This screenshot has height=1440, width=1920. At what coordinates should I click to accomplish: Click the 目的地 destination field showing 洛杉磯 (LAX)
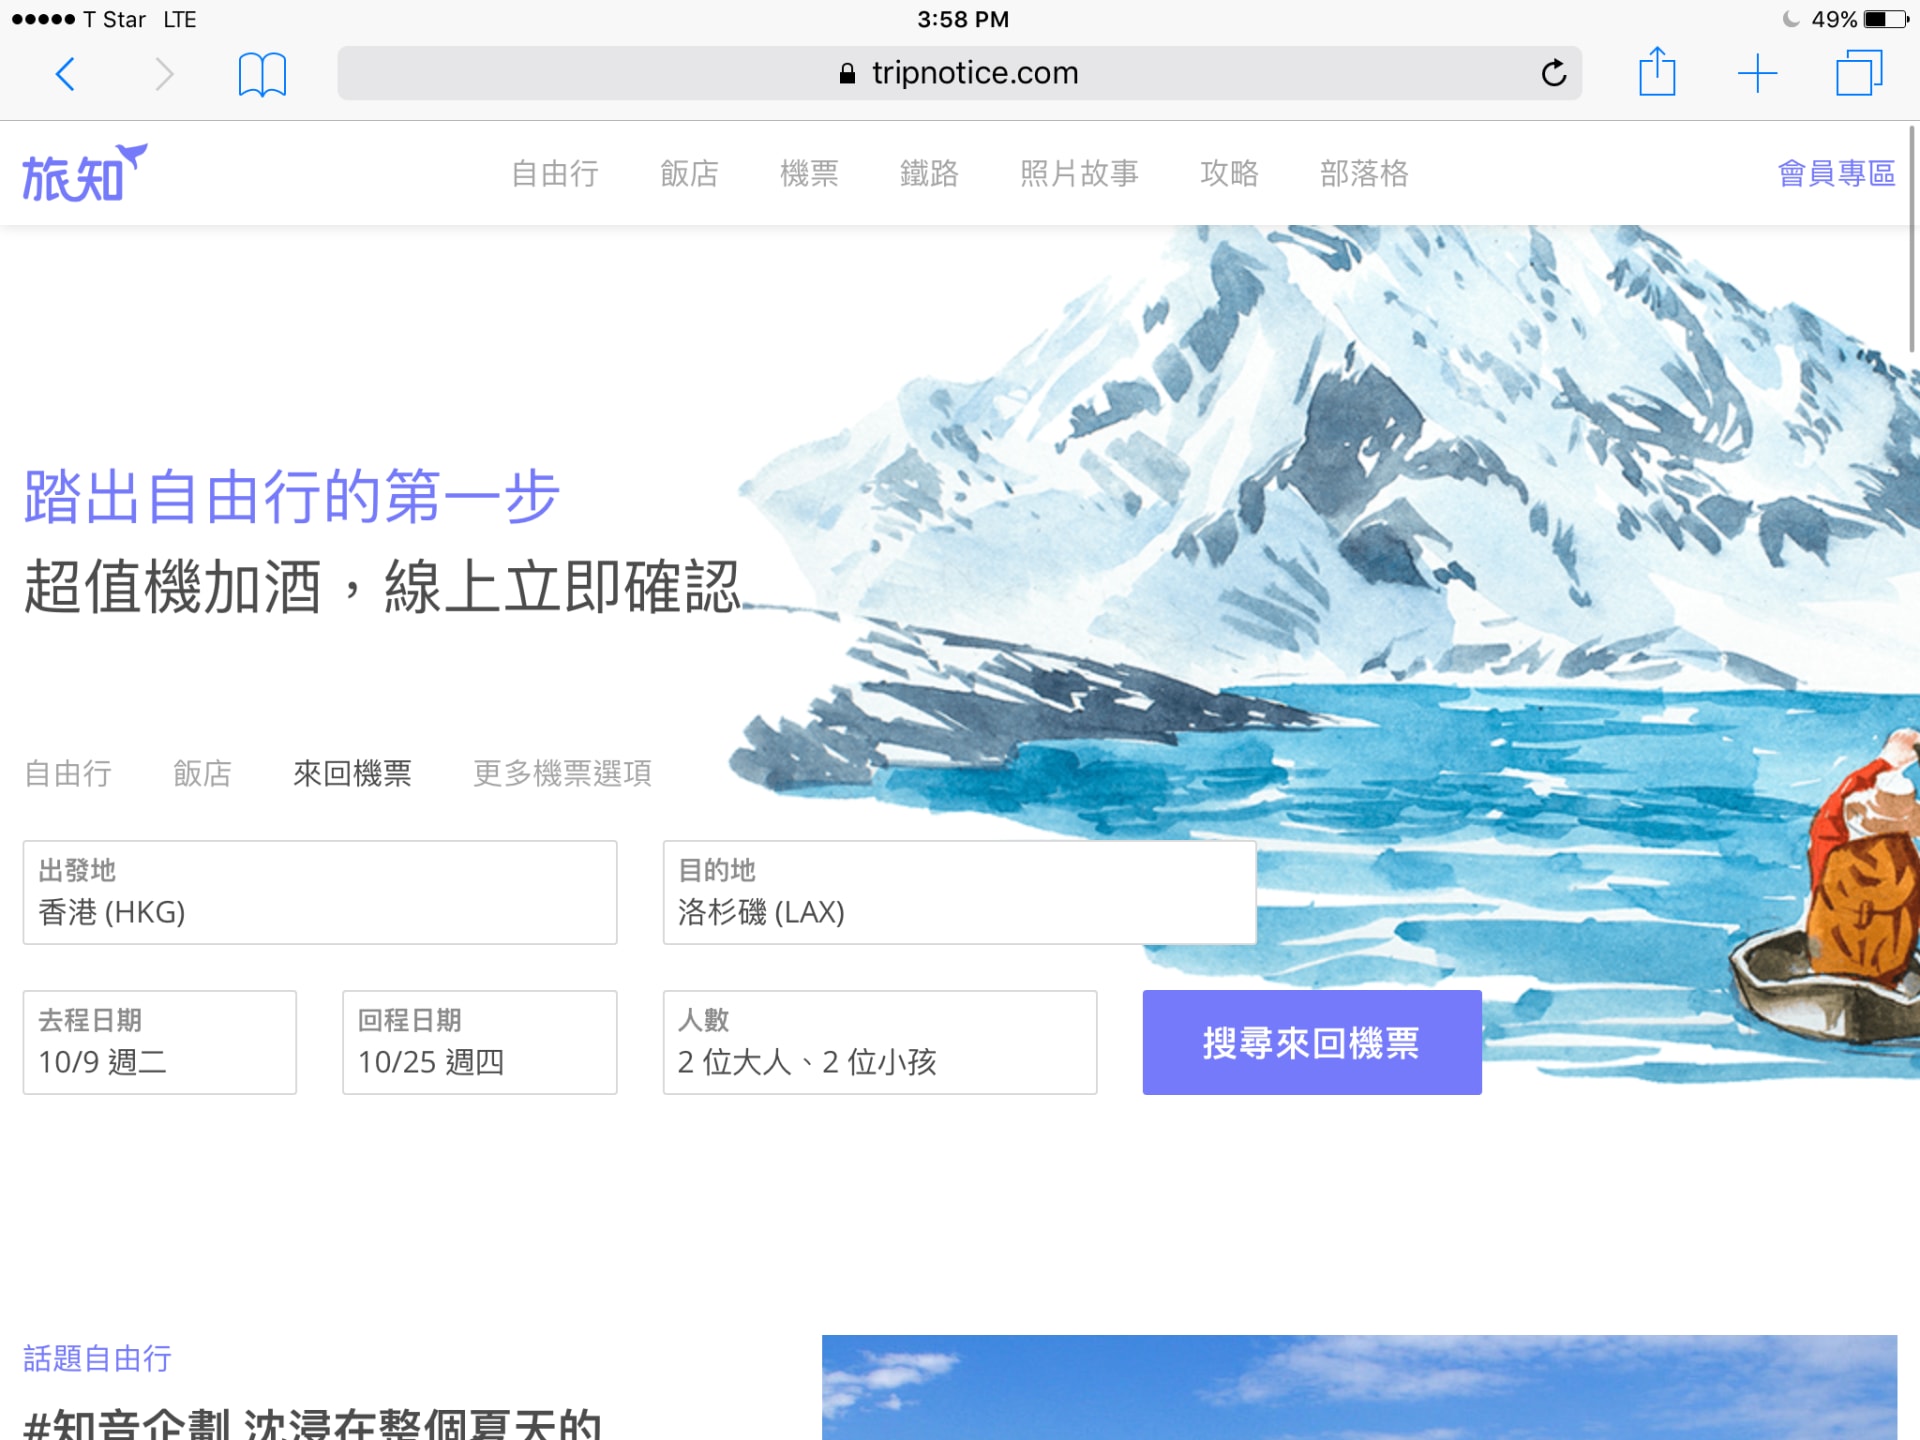coord(958,893)
